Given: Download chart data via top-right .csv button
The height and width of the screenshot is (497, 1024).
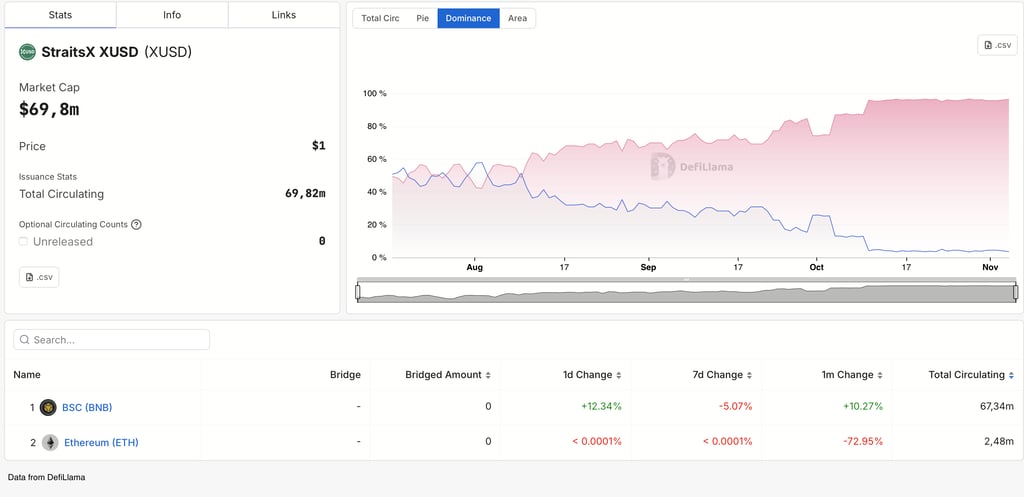Looking at the screenshot, I should point(997,45).
